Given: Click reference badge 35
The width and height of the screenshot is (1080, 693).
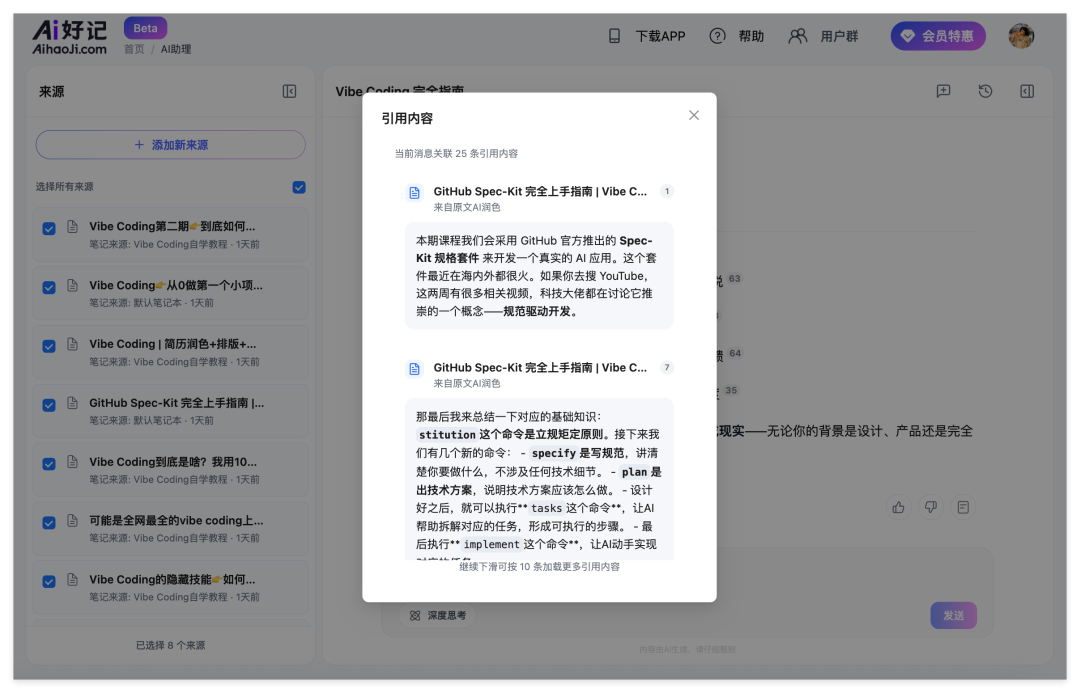Looking at the screenshot, I should click(x=731, y=391).
